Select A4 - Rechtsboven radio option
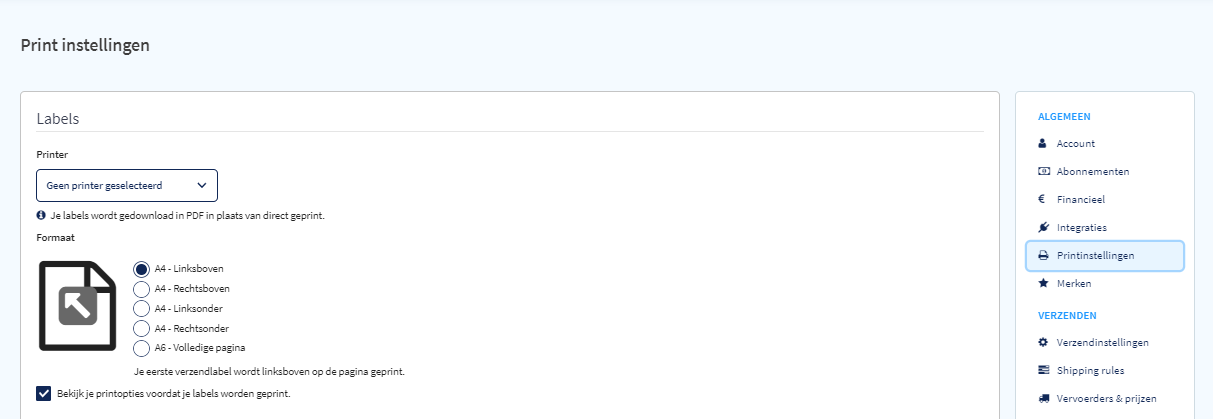 [x=141, y=289]
